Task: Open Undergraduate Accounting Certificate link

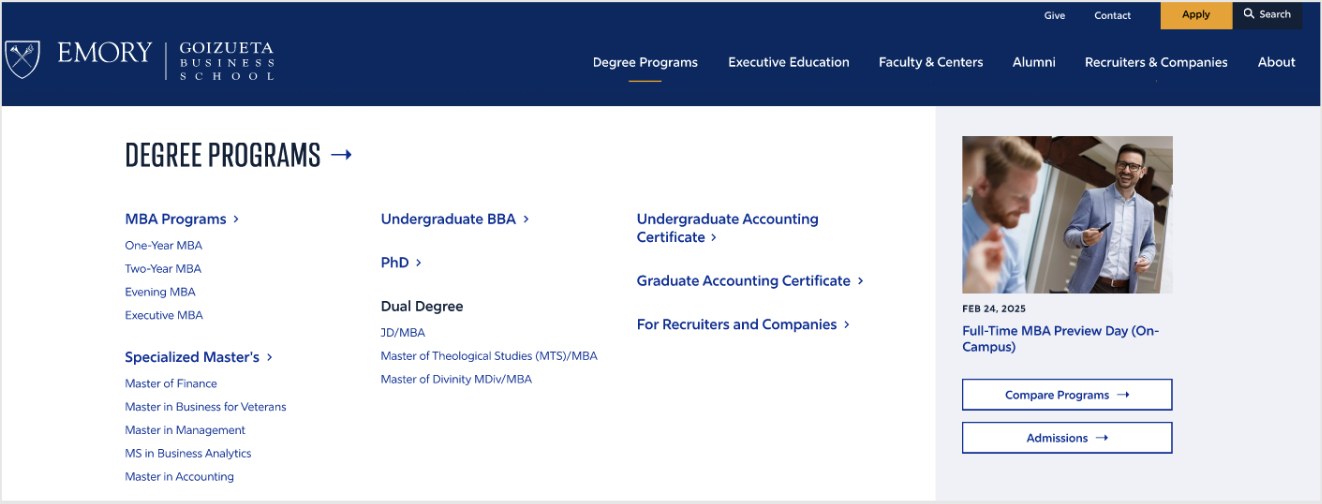Action: (x=728, y=228)
